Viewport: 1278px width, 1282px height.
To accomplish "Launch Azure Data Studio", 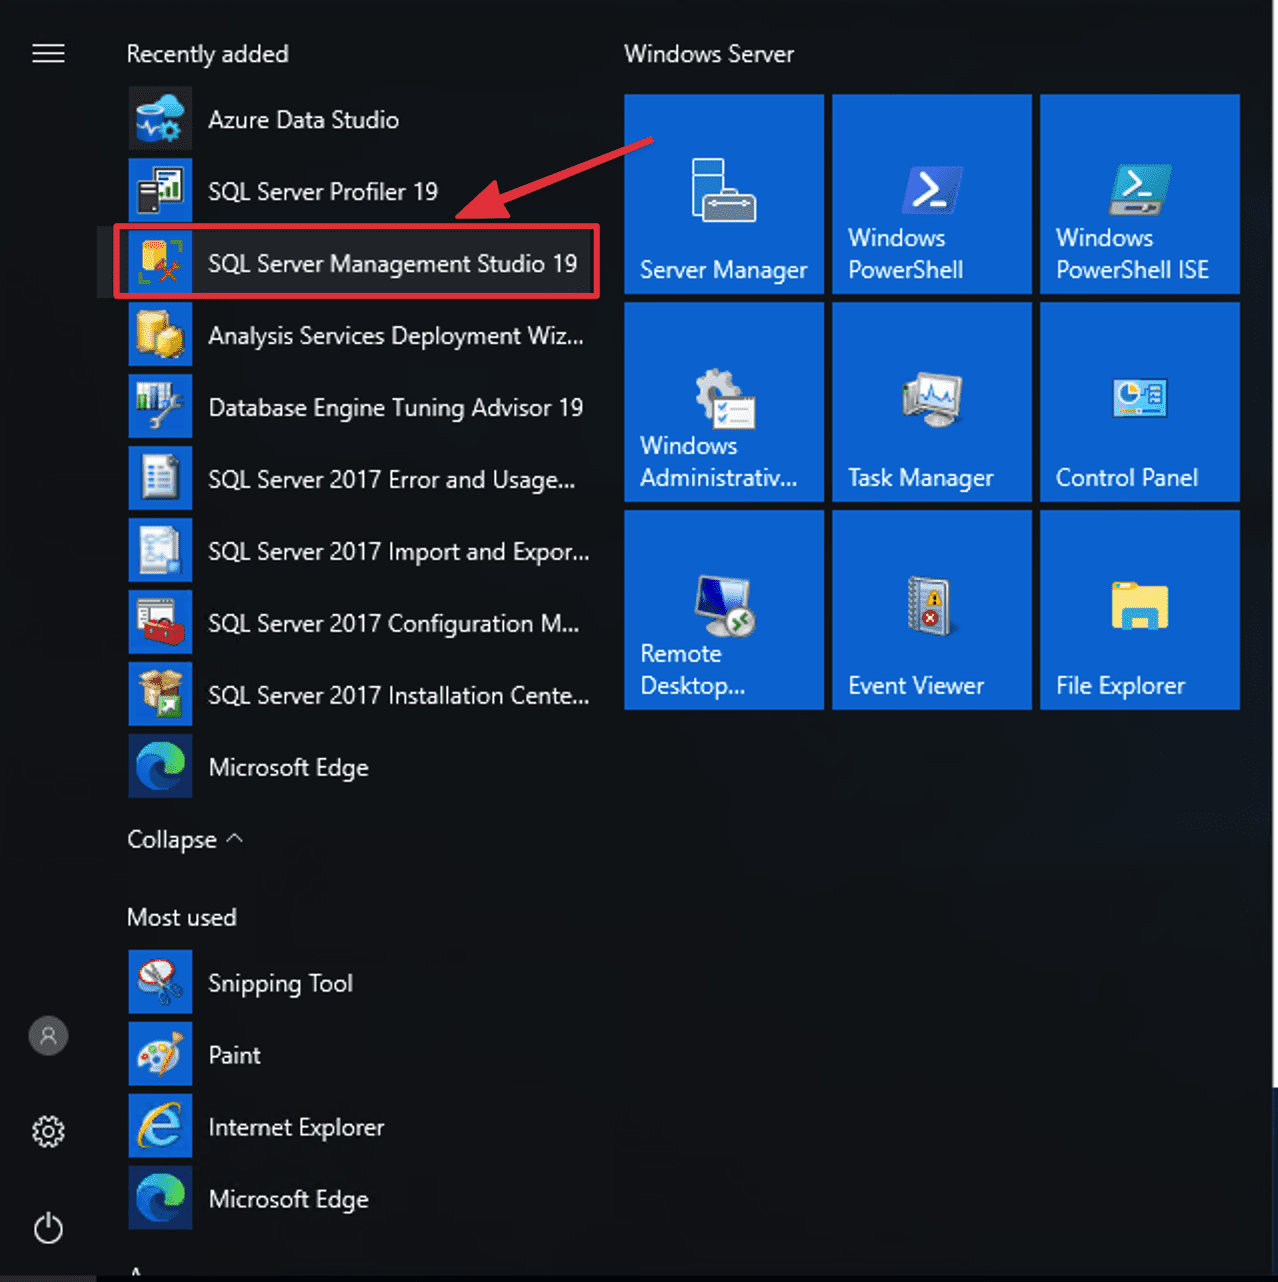I will point(303,120).
